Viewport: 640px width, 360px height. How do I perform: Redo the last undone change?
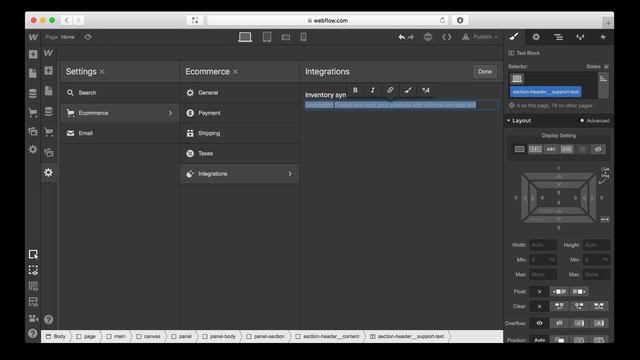pyautogui.click(x=411, y=37)
